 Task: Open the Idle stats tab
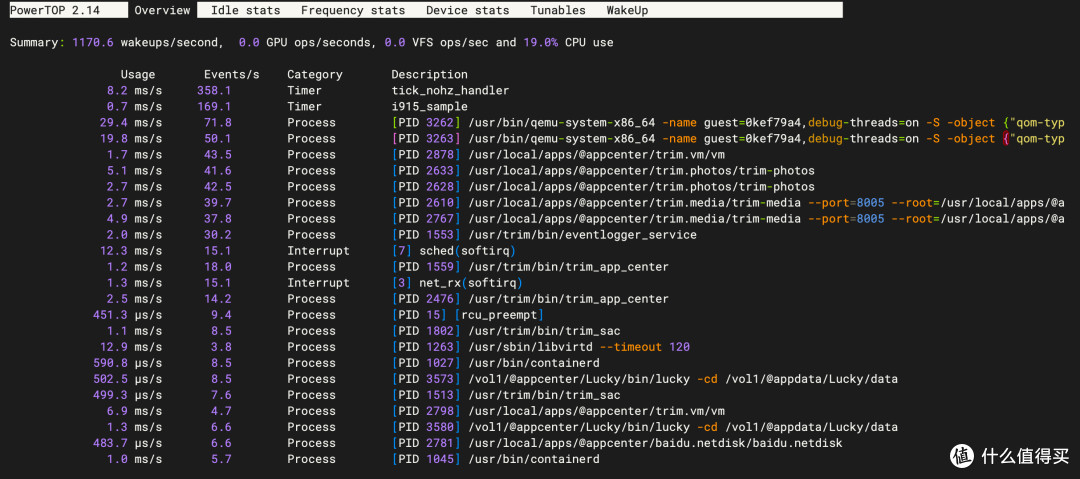(245, 10)
